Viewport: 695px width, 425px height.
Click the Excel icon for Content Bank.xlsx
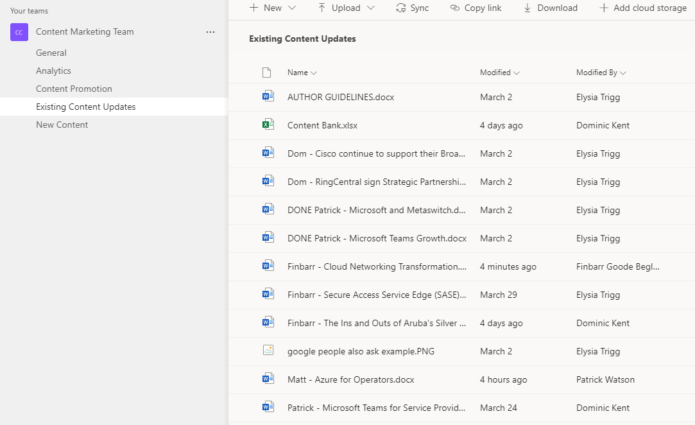267,125
